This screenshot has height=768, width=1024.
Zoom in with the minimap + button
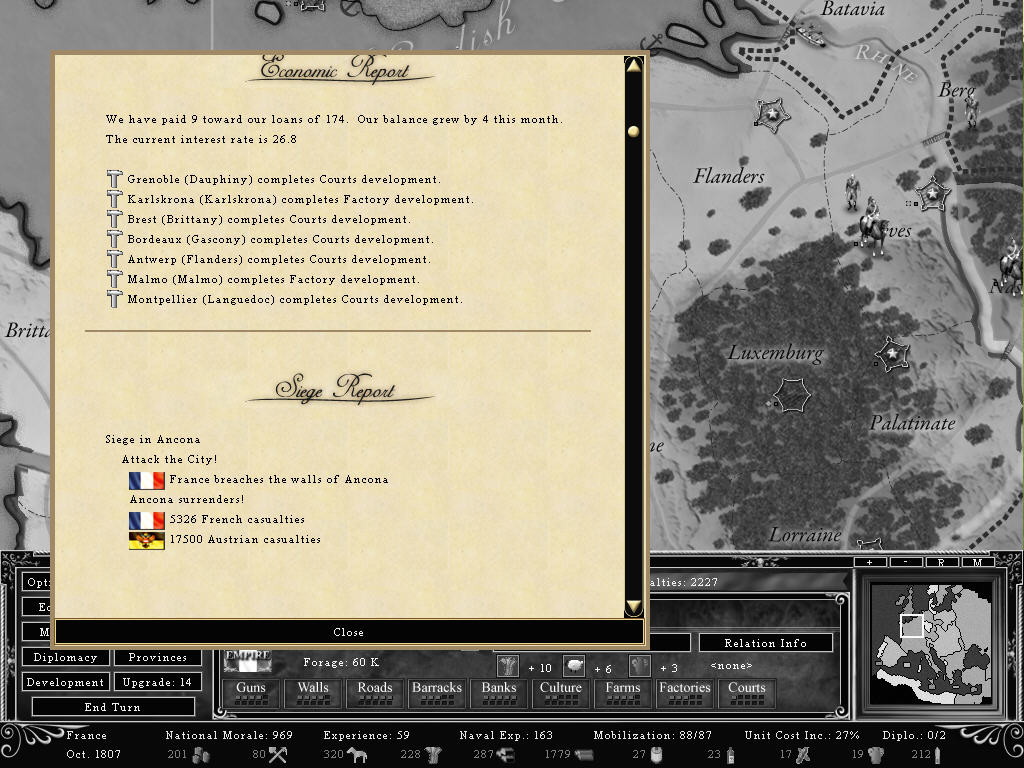[x=870, y=562]
